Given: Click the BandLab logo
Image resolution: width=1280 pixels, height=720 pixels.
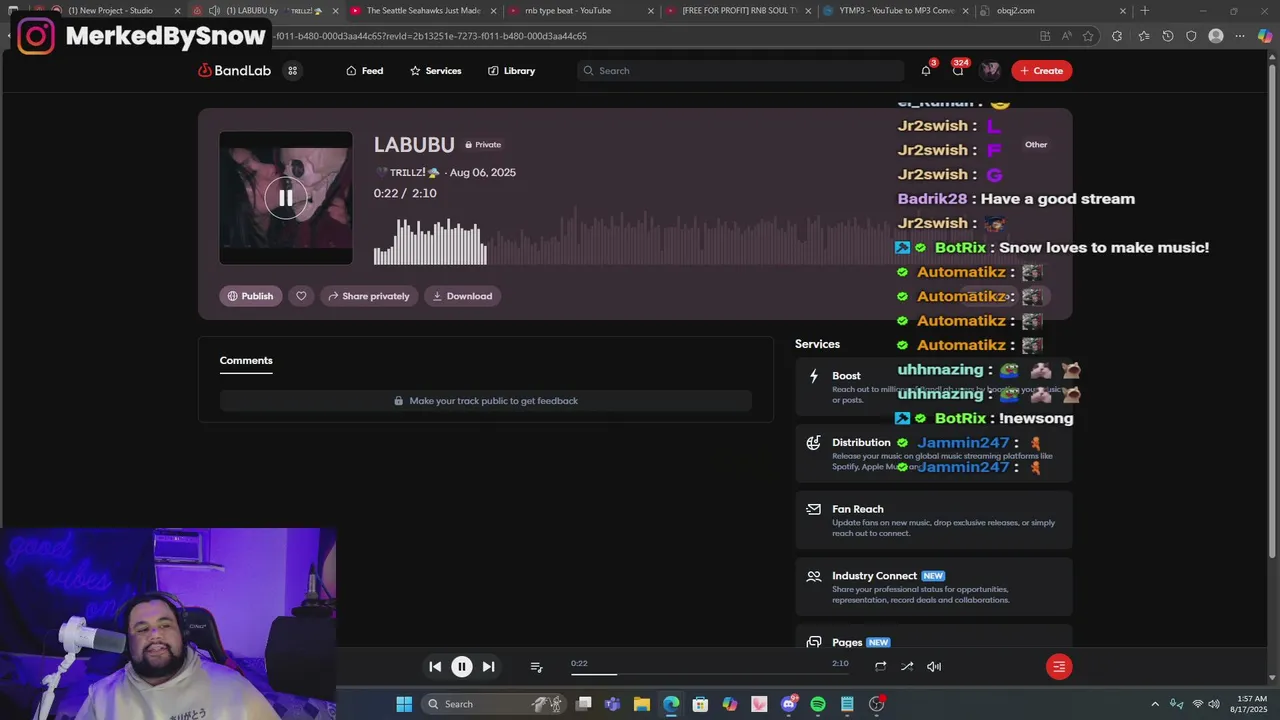Looking at the screenshot, I should tap(234, 71).
